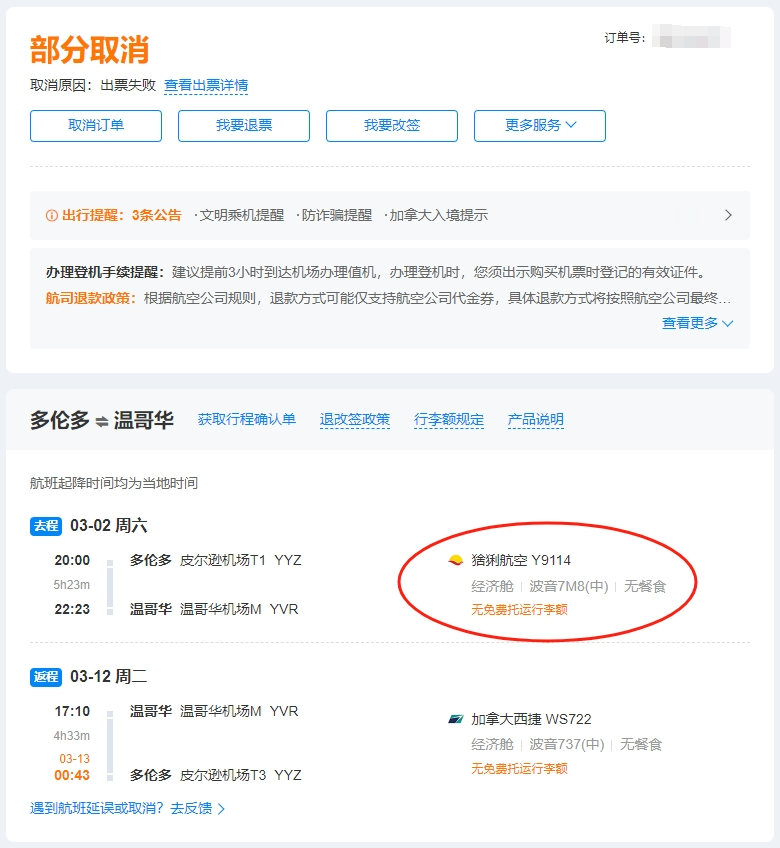Click the 我要改签 button
Image resolution: width=780 pixels, height=848 pixels.
tap(392, 126)
